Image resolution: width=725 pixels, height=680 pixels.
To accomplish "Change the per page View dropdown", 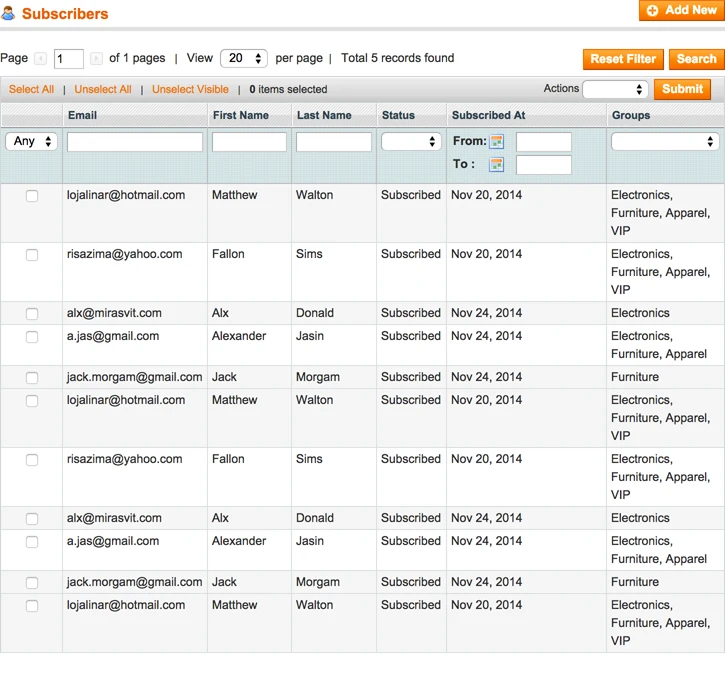I will point(243,59).
